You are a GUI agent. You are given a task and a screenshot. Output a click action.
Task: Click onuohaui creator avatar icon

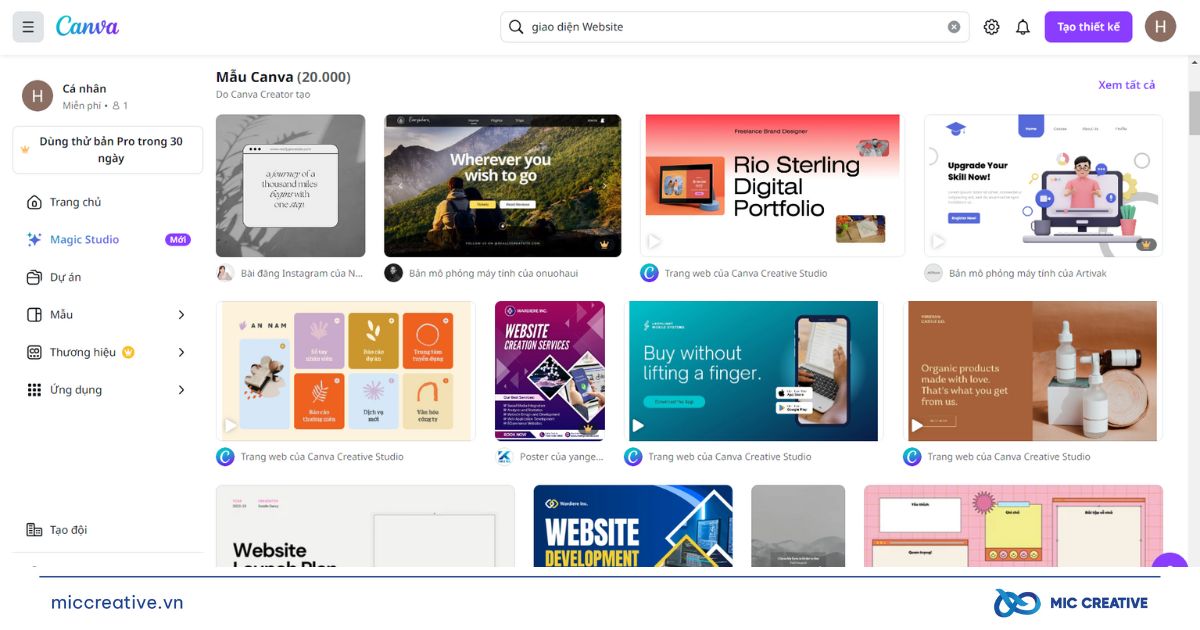coord(393,273)
